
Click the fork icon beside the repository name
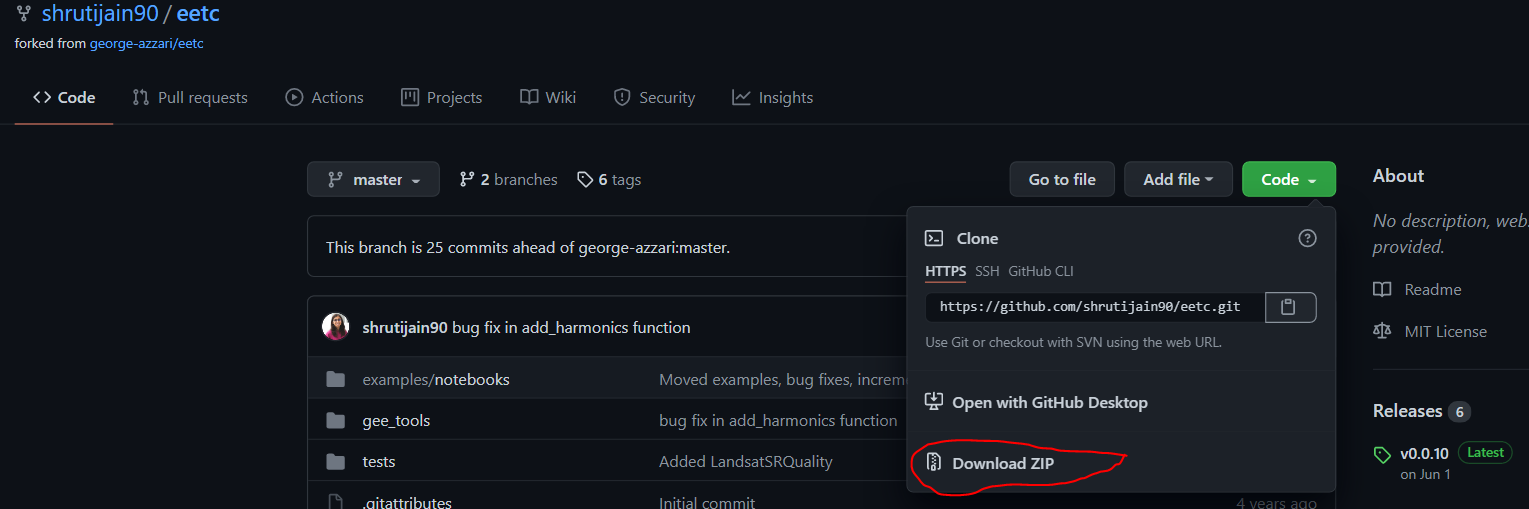coord(24,15)
